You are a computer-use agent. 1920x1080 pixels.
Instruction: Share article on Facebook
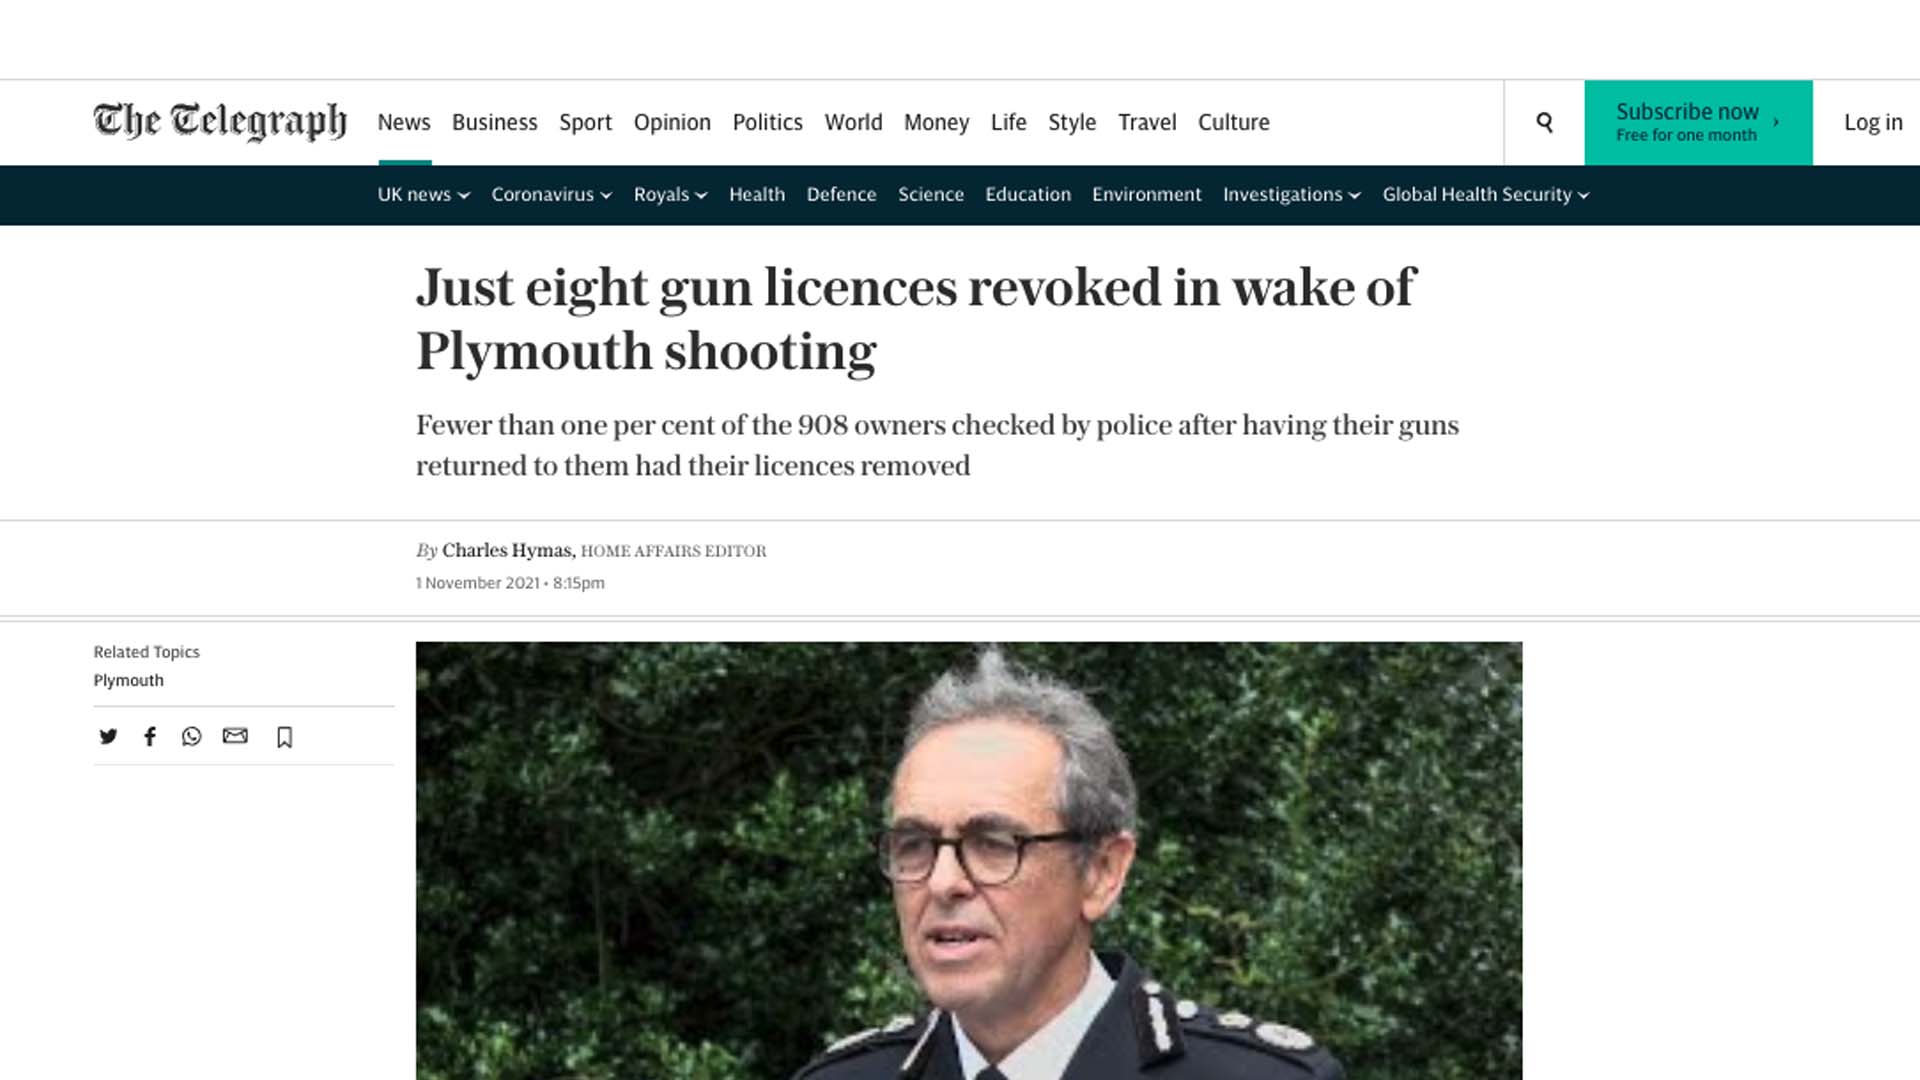(150, 737)
